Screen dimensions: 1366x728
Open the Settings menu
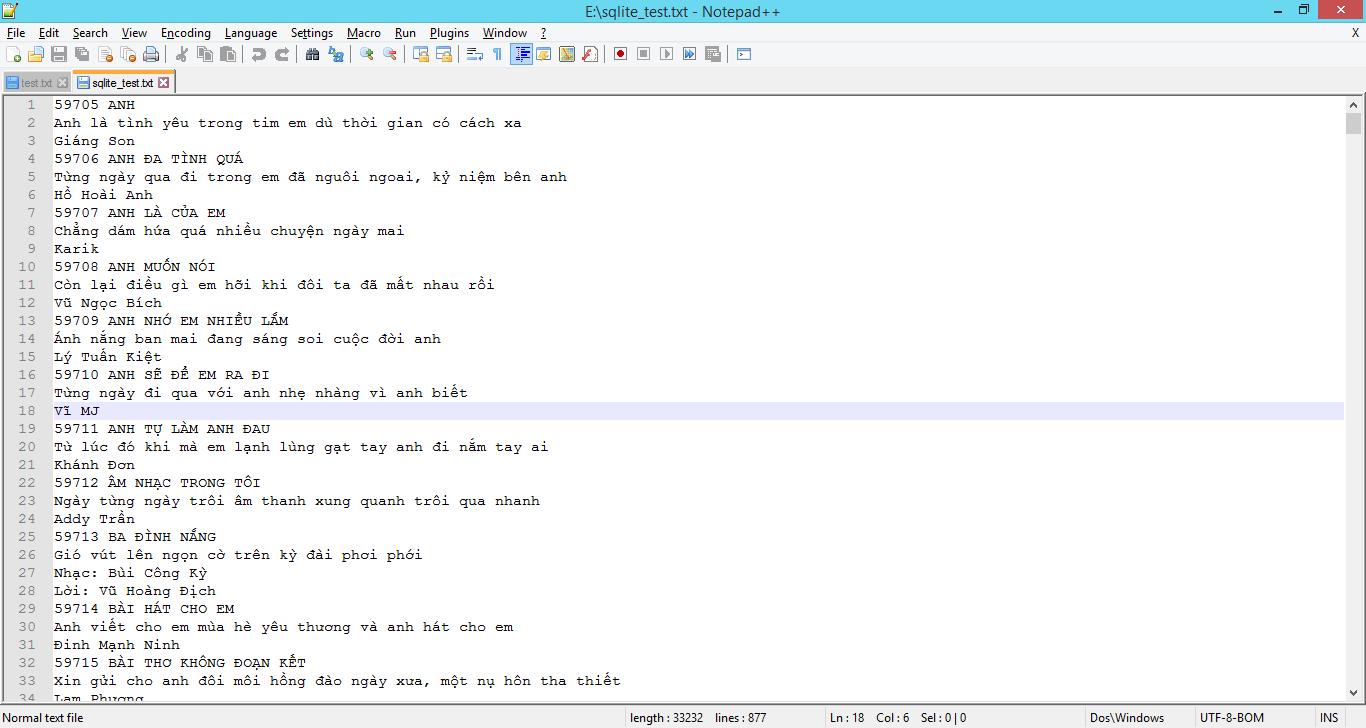click(312, 33)
